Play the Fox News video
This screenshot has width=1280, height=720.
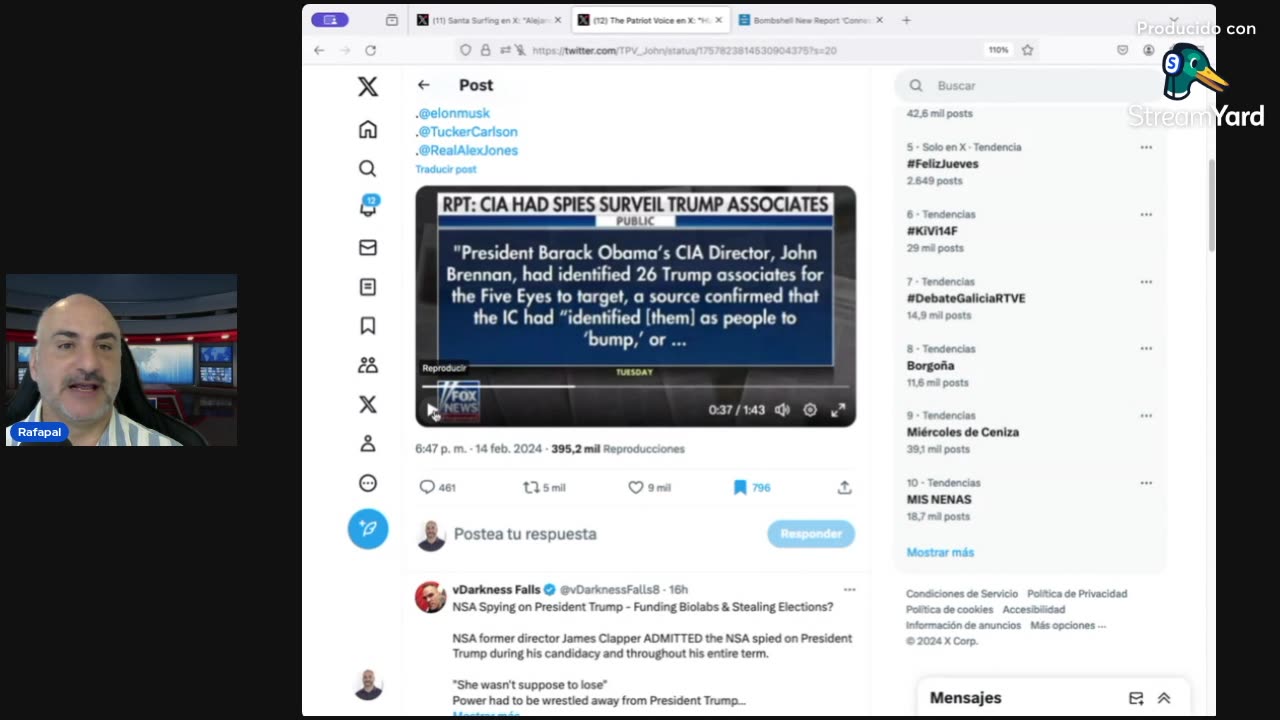(x=432, y=409)
